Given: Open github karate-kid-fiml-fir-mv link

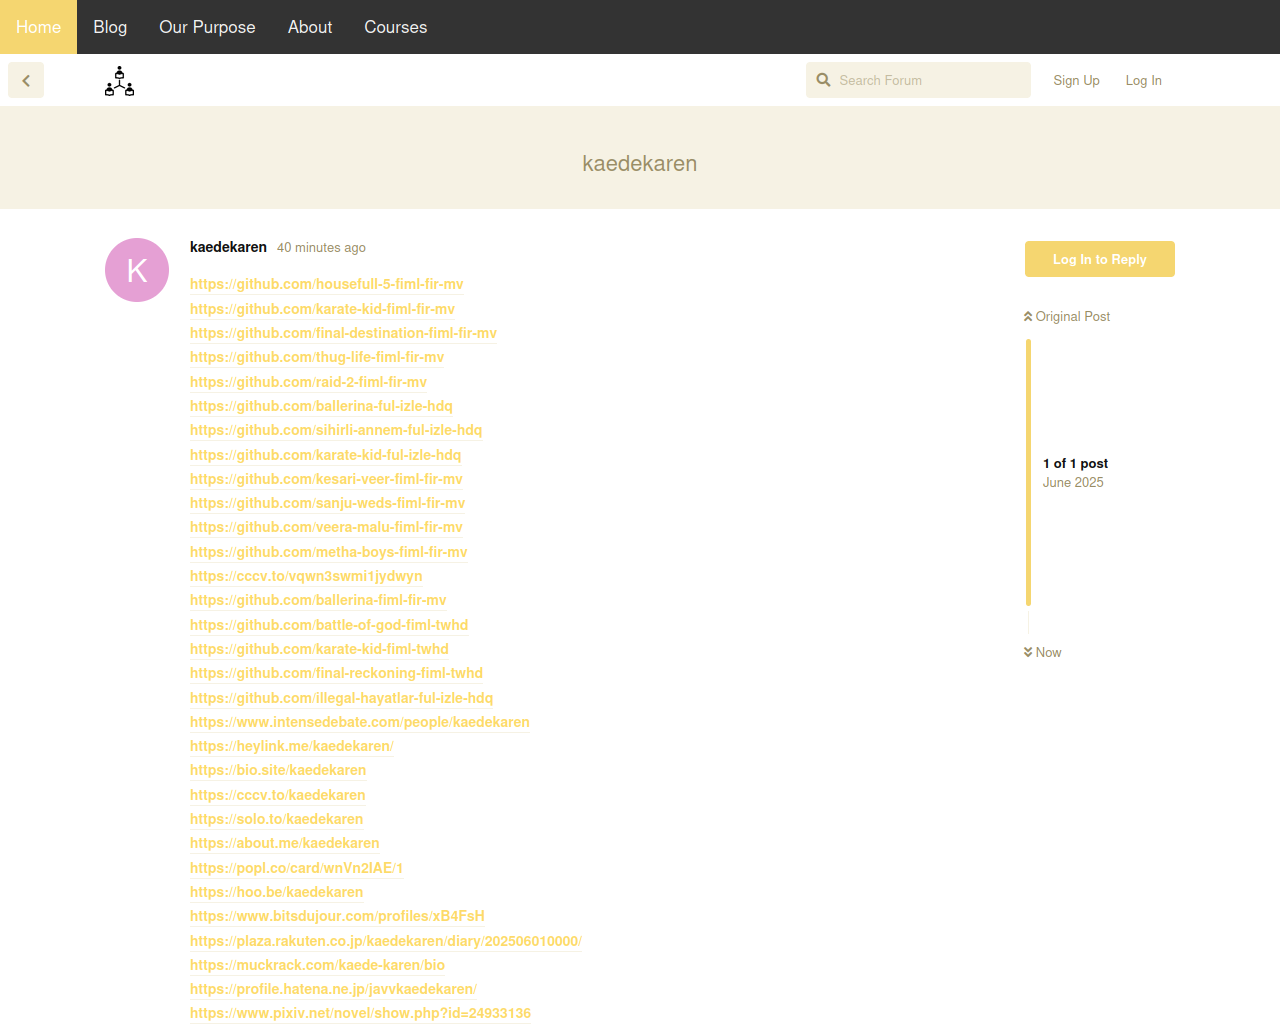Looking at the screenshot, I should (x=322, y=309).
